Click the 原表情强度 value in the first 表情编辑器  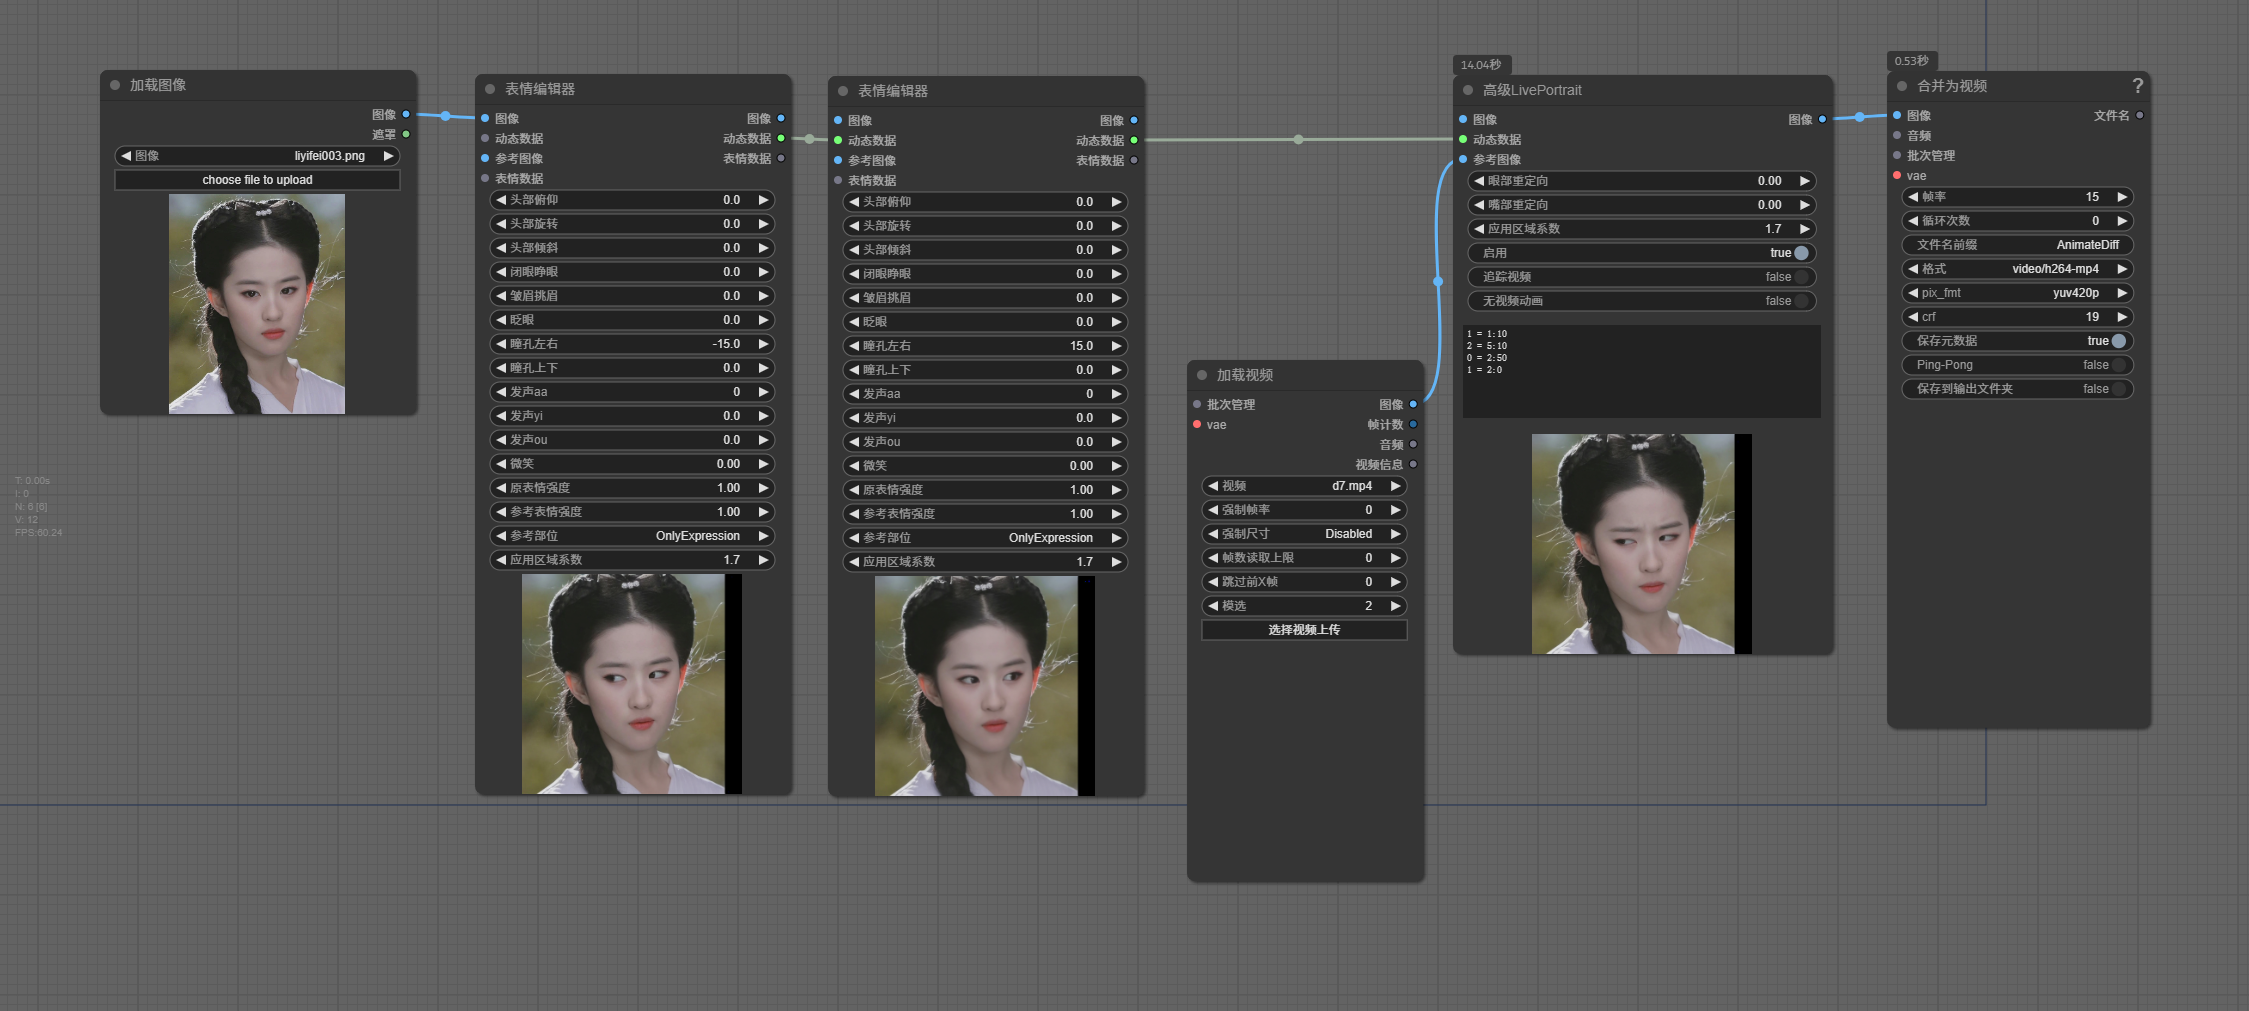coord(728,488)
